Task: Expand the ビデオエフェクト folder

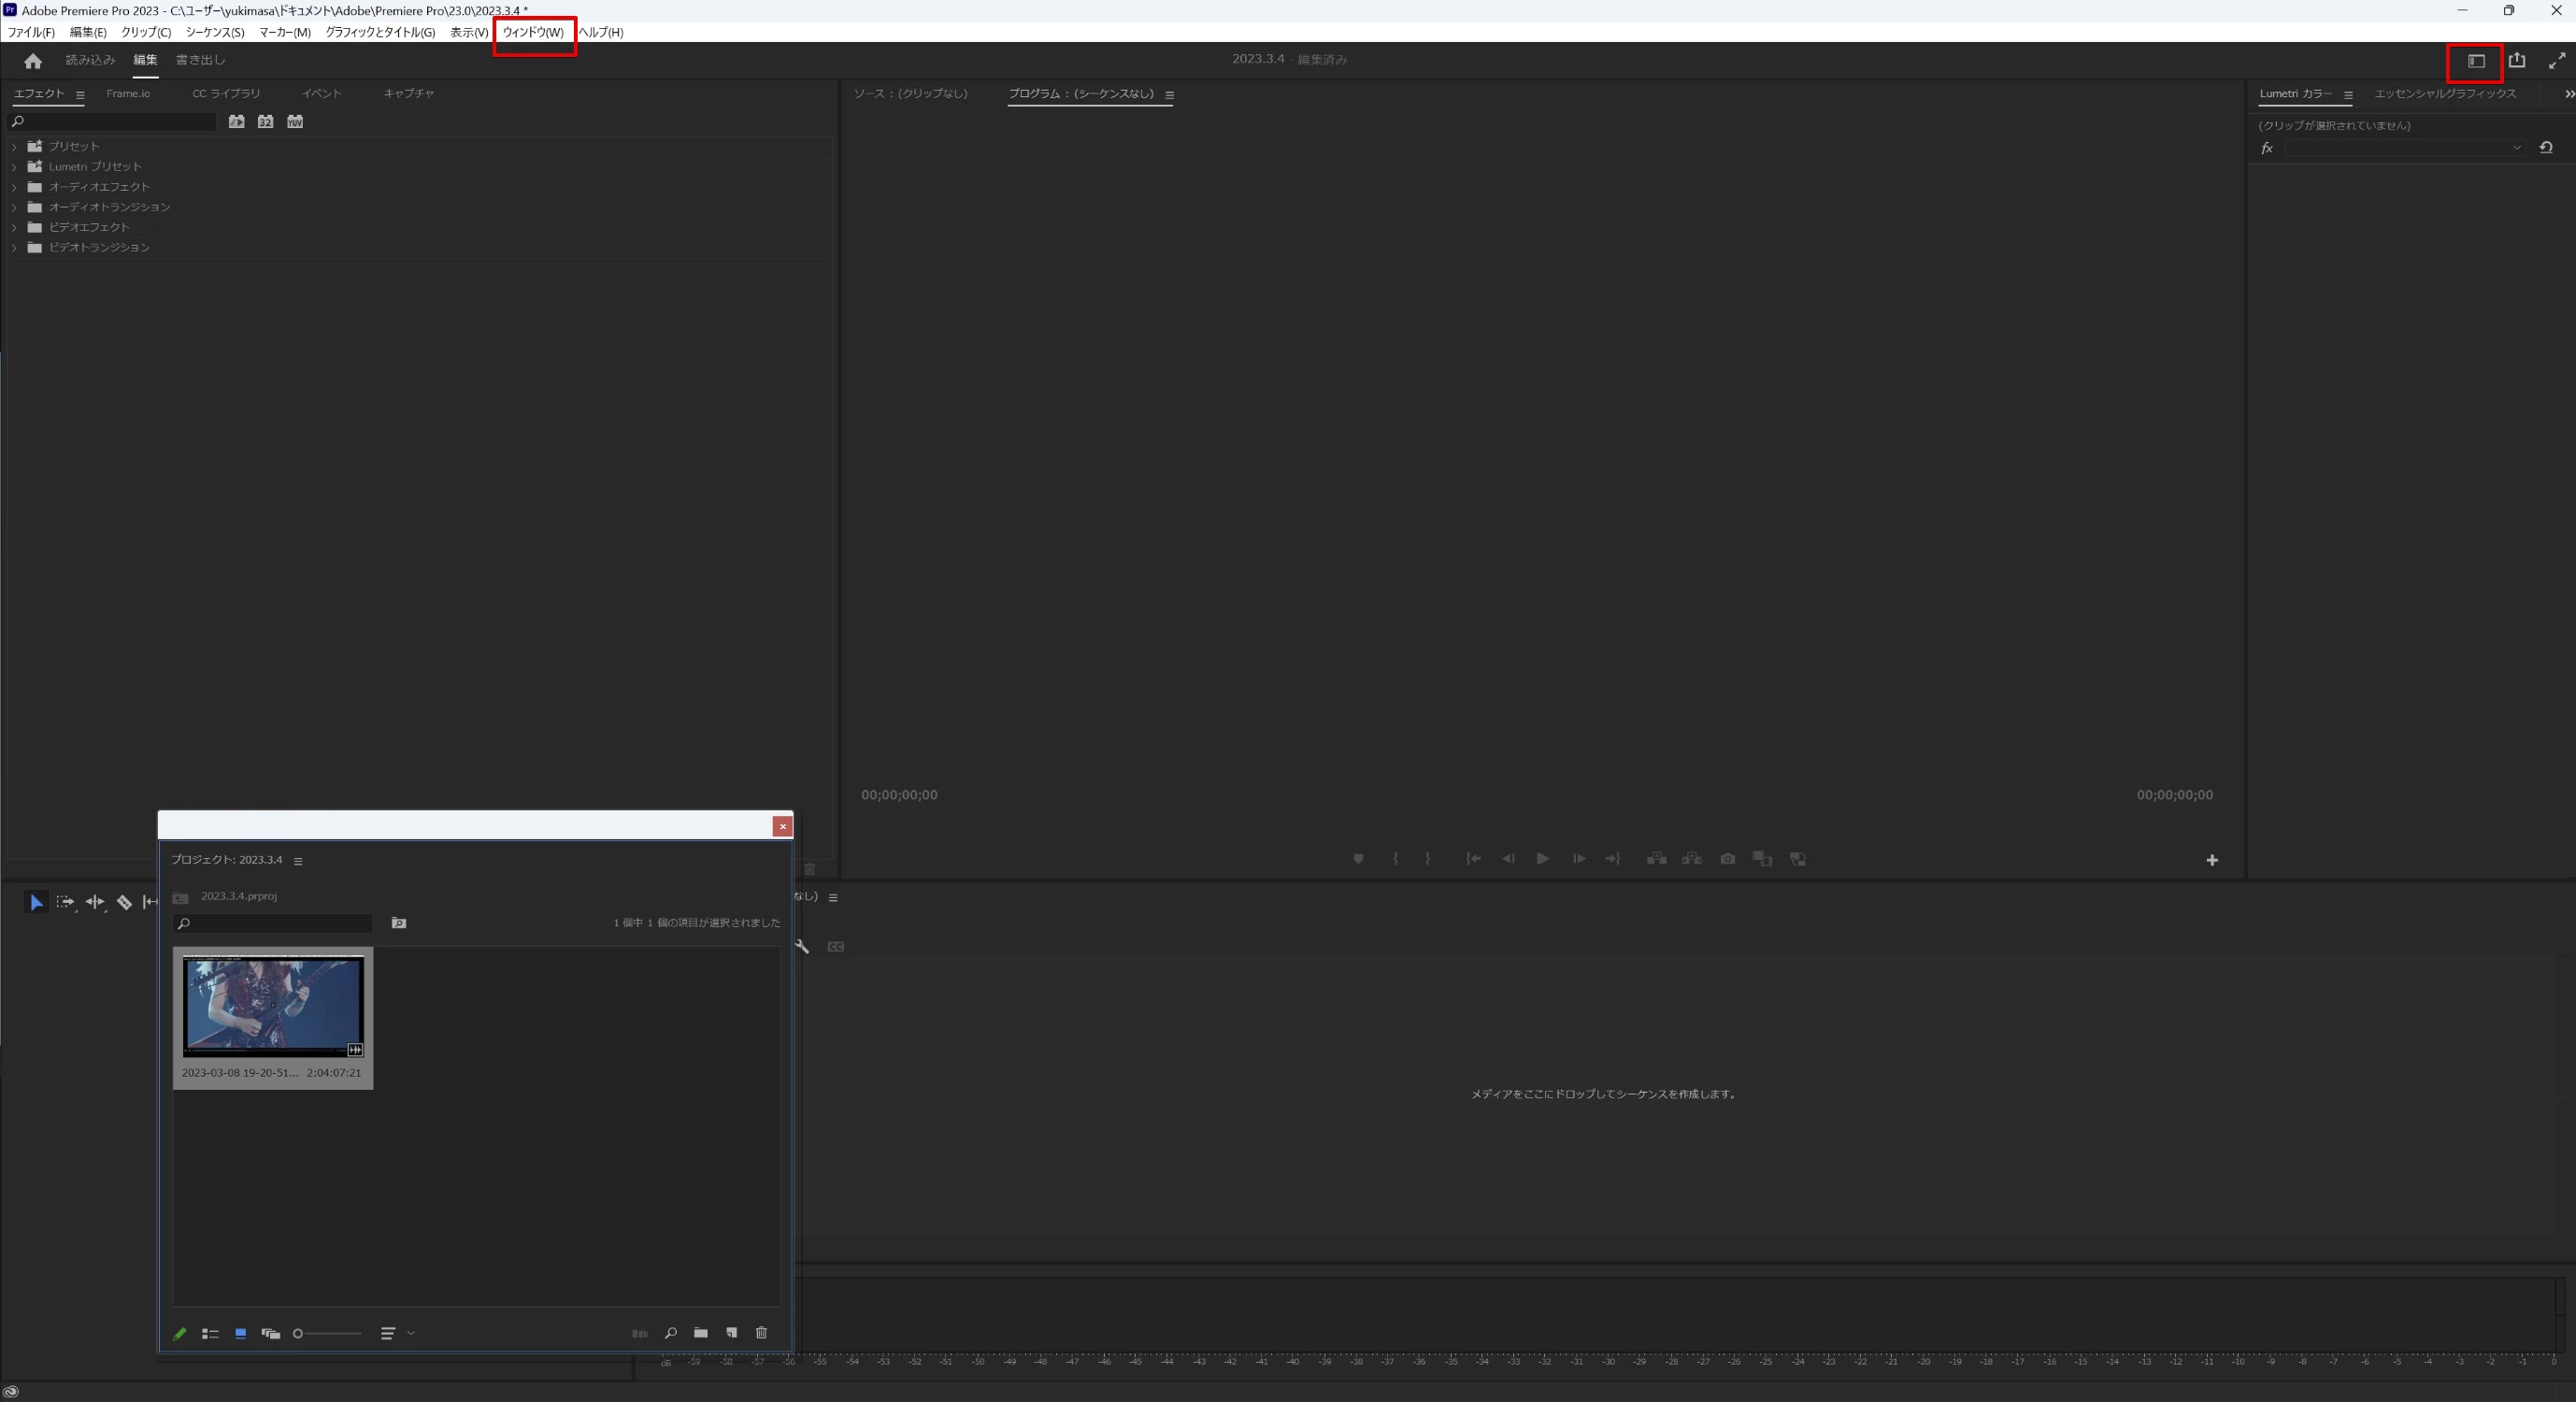Action: (14, 228)
